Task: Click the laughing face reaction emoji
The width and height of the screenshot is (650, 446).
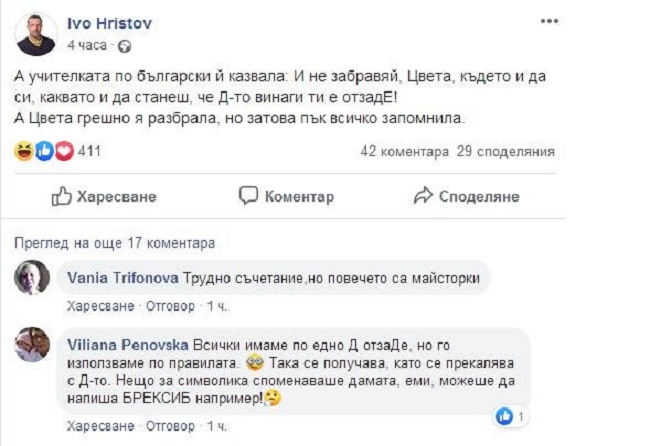Action: 24,151
